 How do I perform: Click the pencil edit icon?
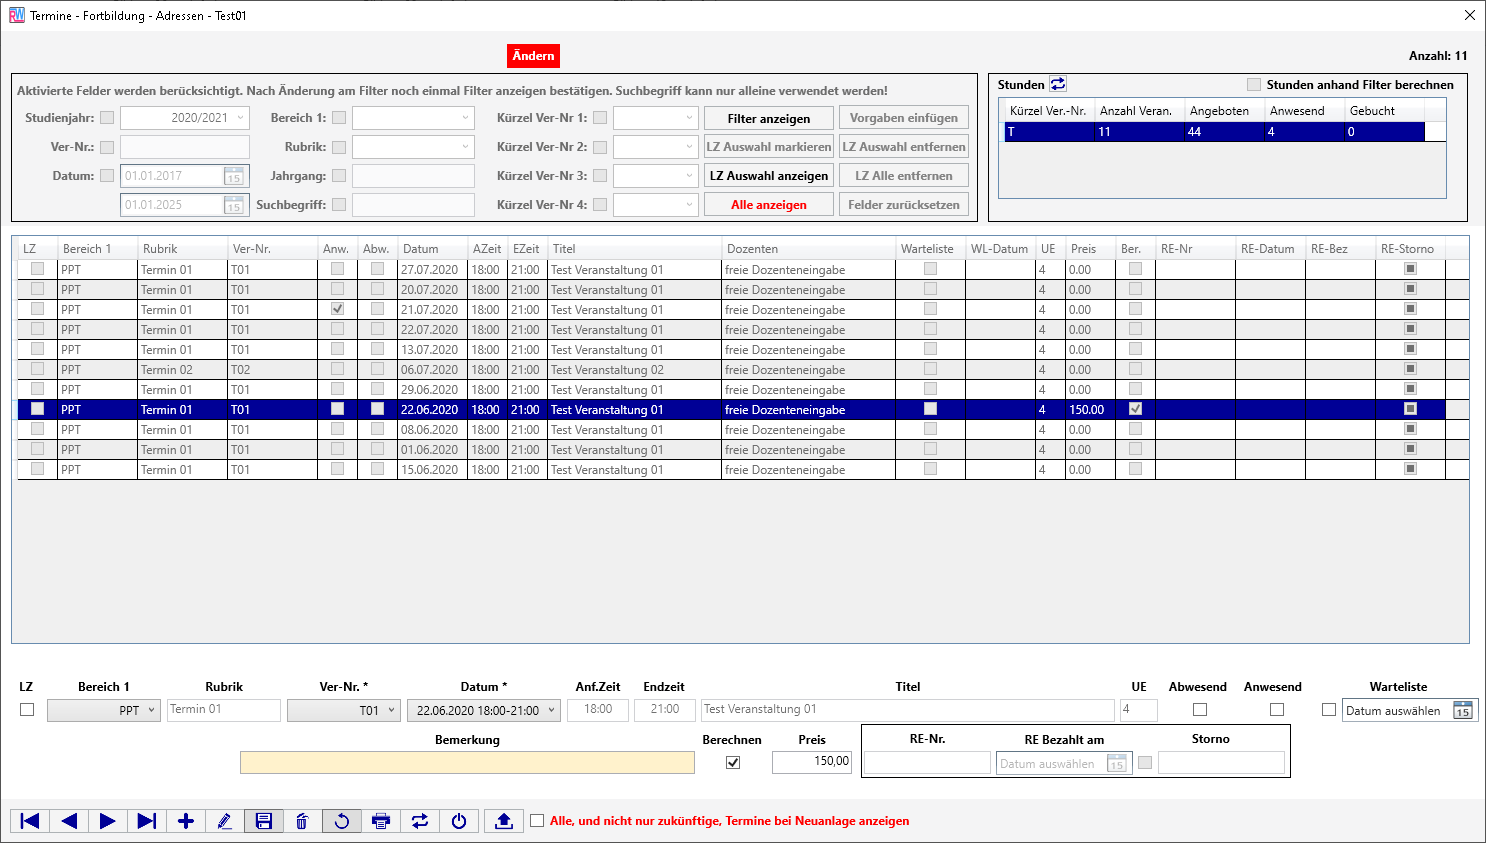224,821
